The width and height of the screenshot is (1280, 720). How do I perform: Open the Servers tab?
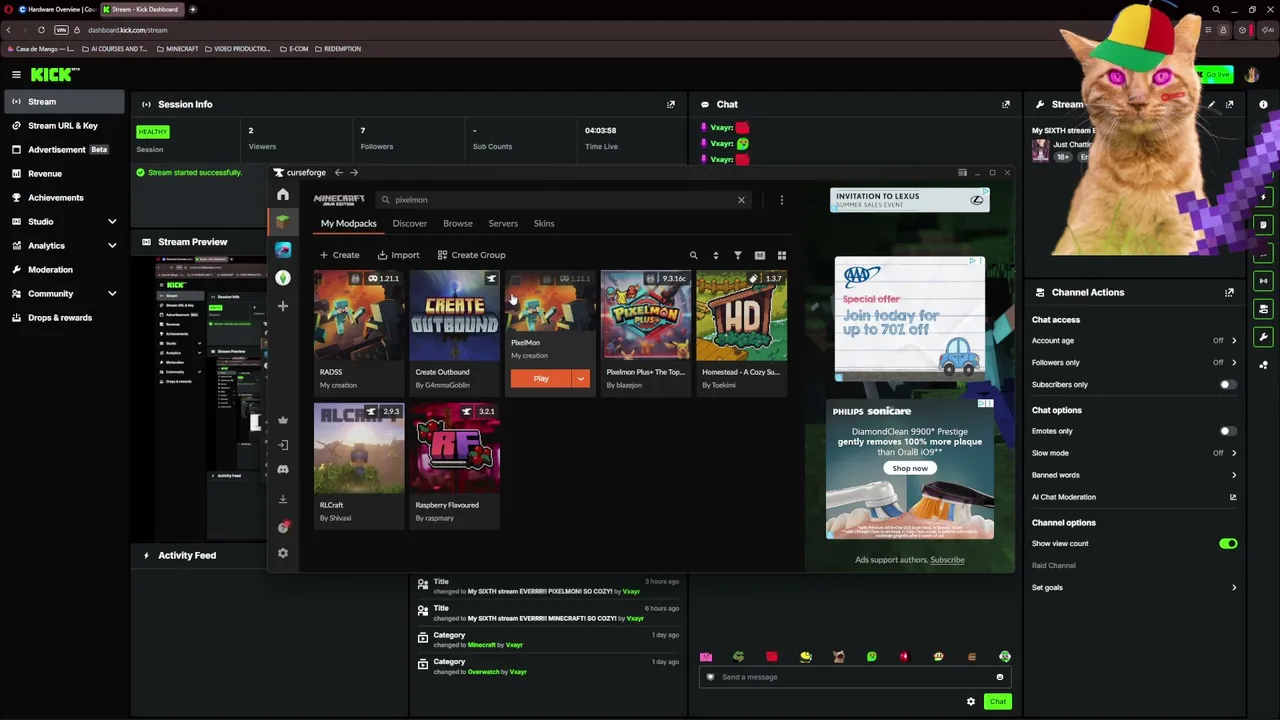click(x=503, y=224)
